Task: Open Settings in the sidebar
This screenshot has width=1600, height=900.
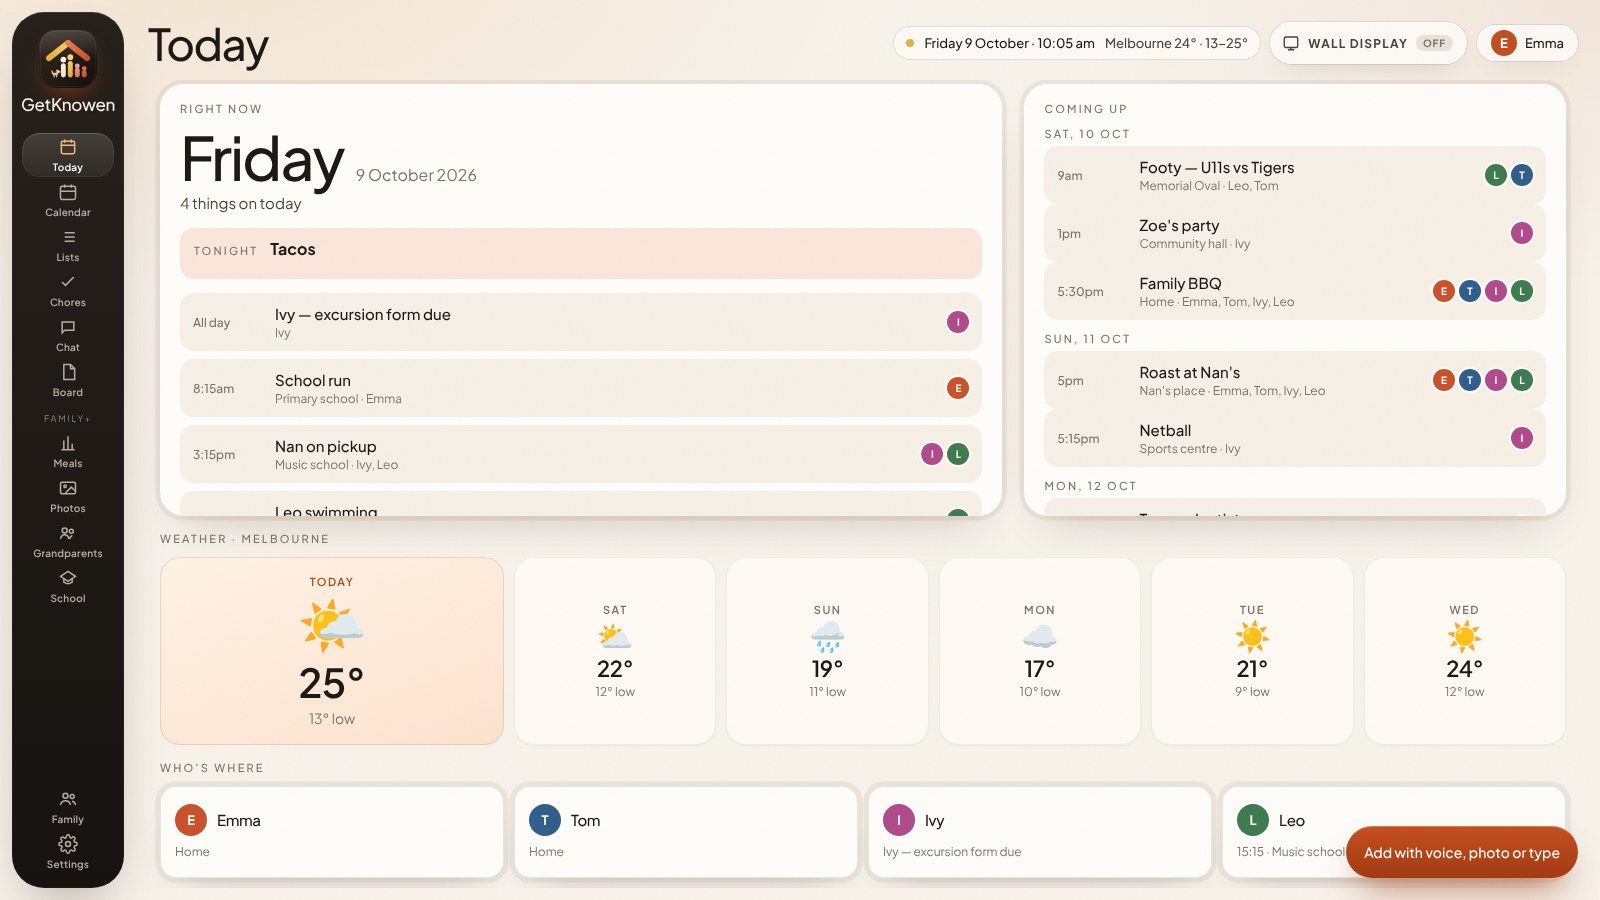Action: pyautogui.click(x=68, y=852)
